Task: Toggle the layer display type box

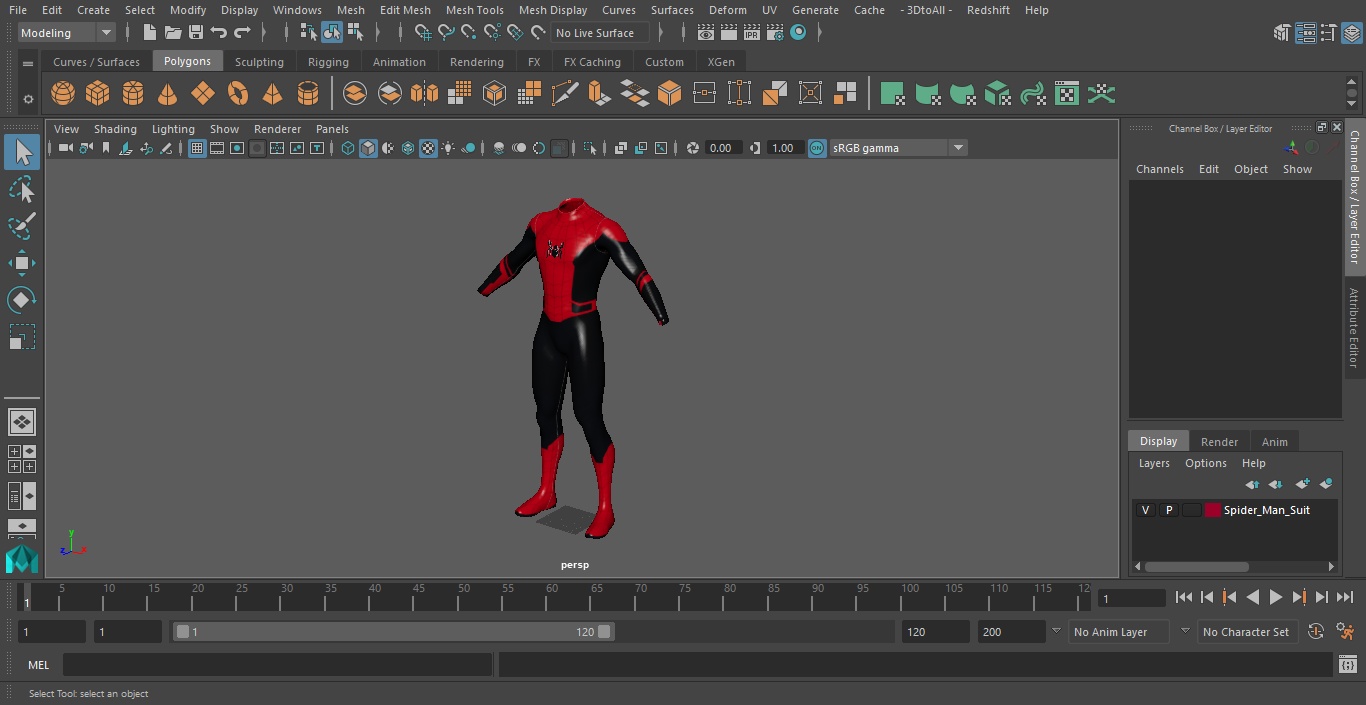Action: (x=1191, y=510)
